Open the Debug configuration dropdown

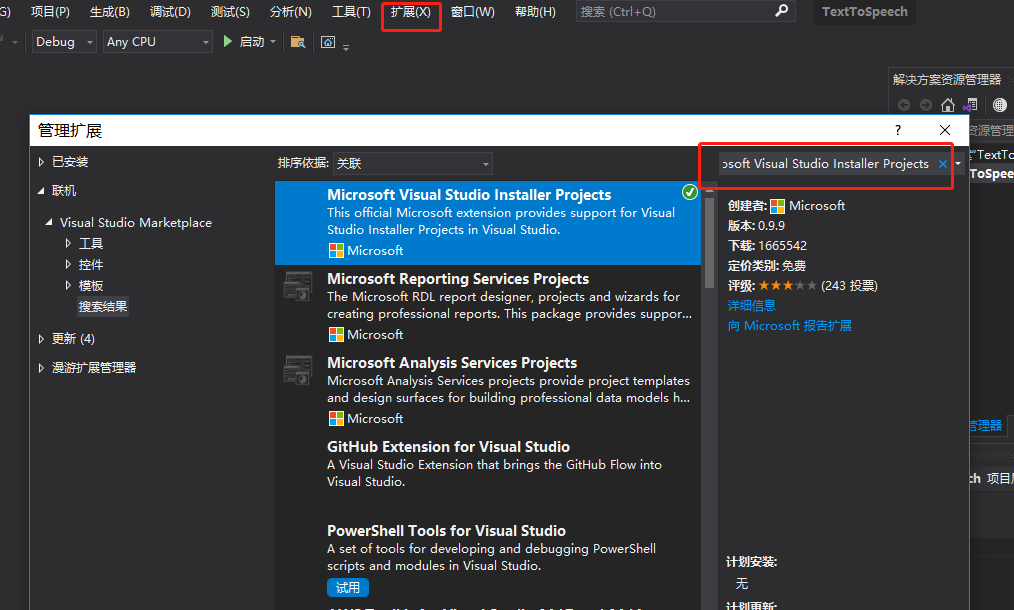pyautogui.click(x=64, y=41)
